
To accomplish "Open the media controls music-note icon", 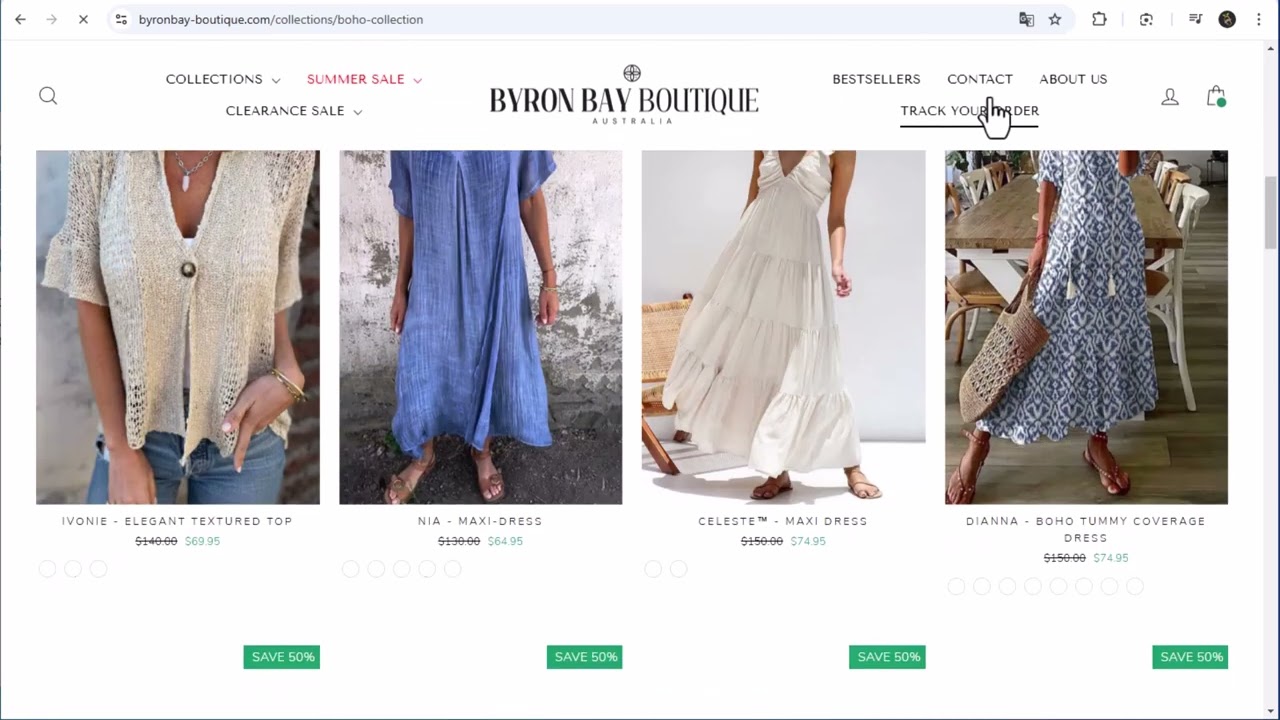I will click(1195, 19).
